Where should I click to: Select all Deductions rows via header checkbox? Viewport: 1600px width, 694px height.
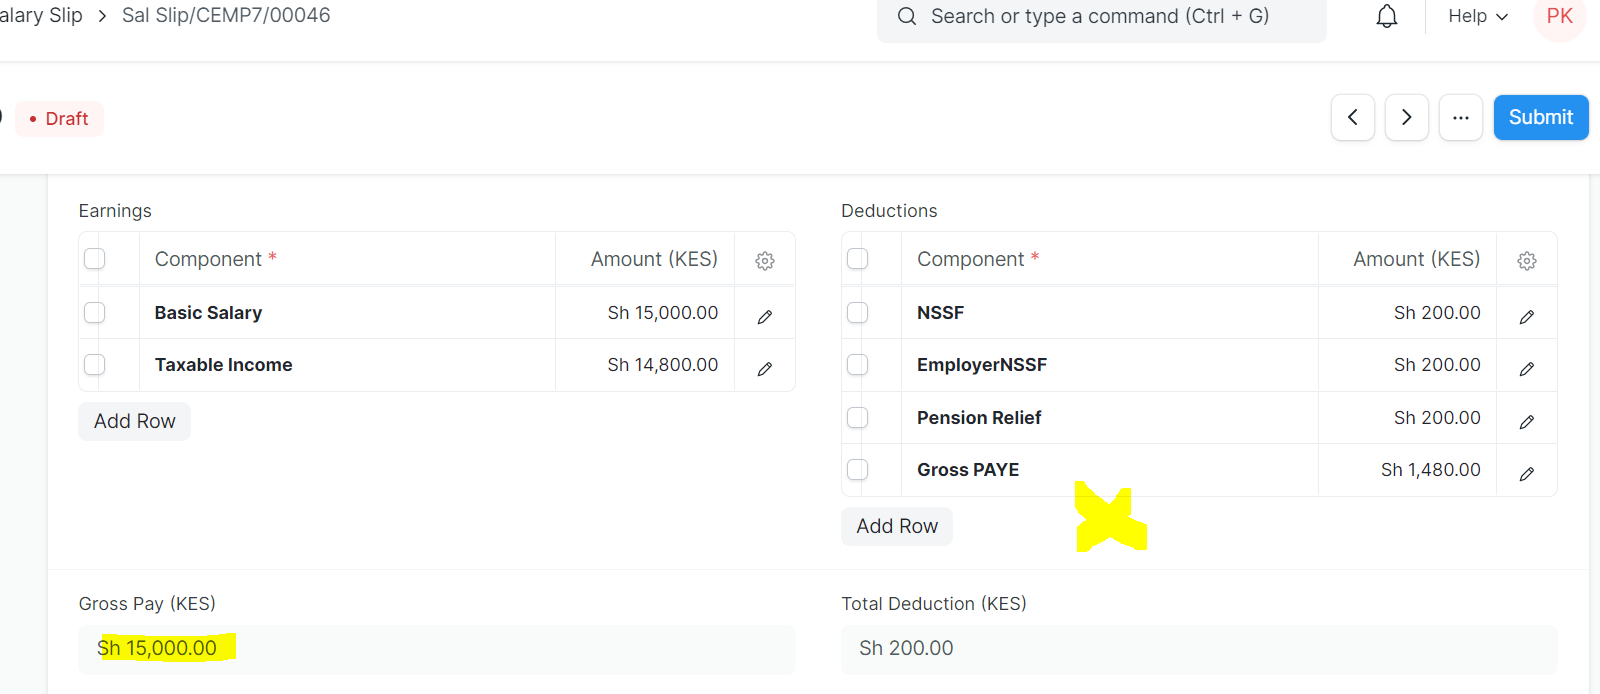coord(858,259)
